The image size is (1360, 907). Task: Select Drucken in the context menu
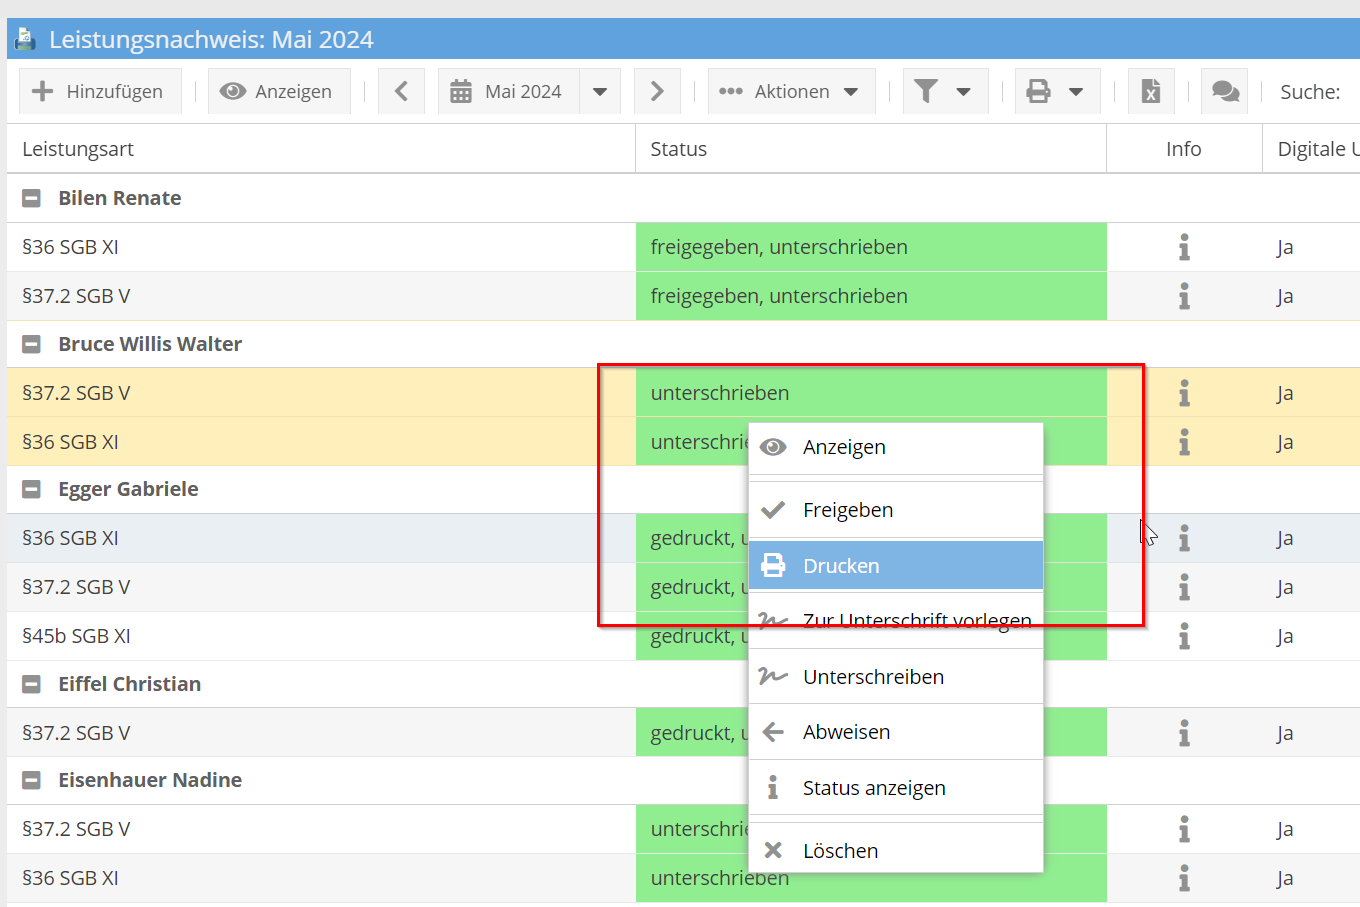pyautogui.click(x=841, y=566)
